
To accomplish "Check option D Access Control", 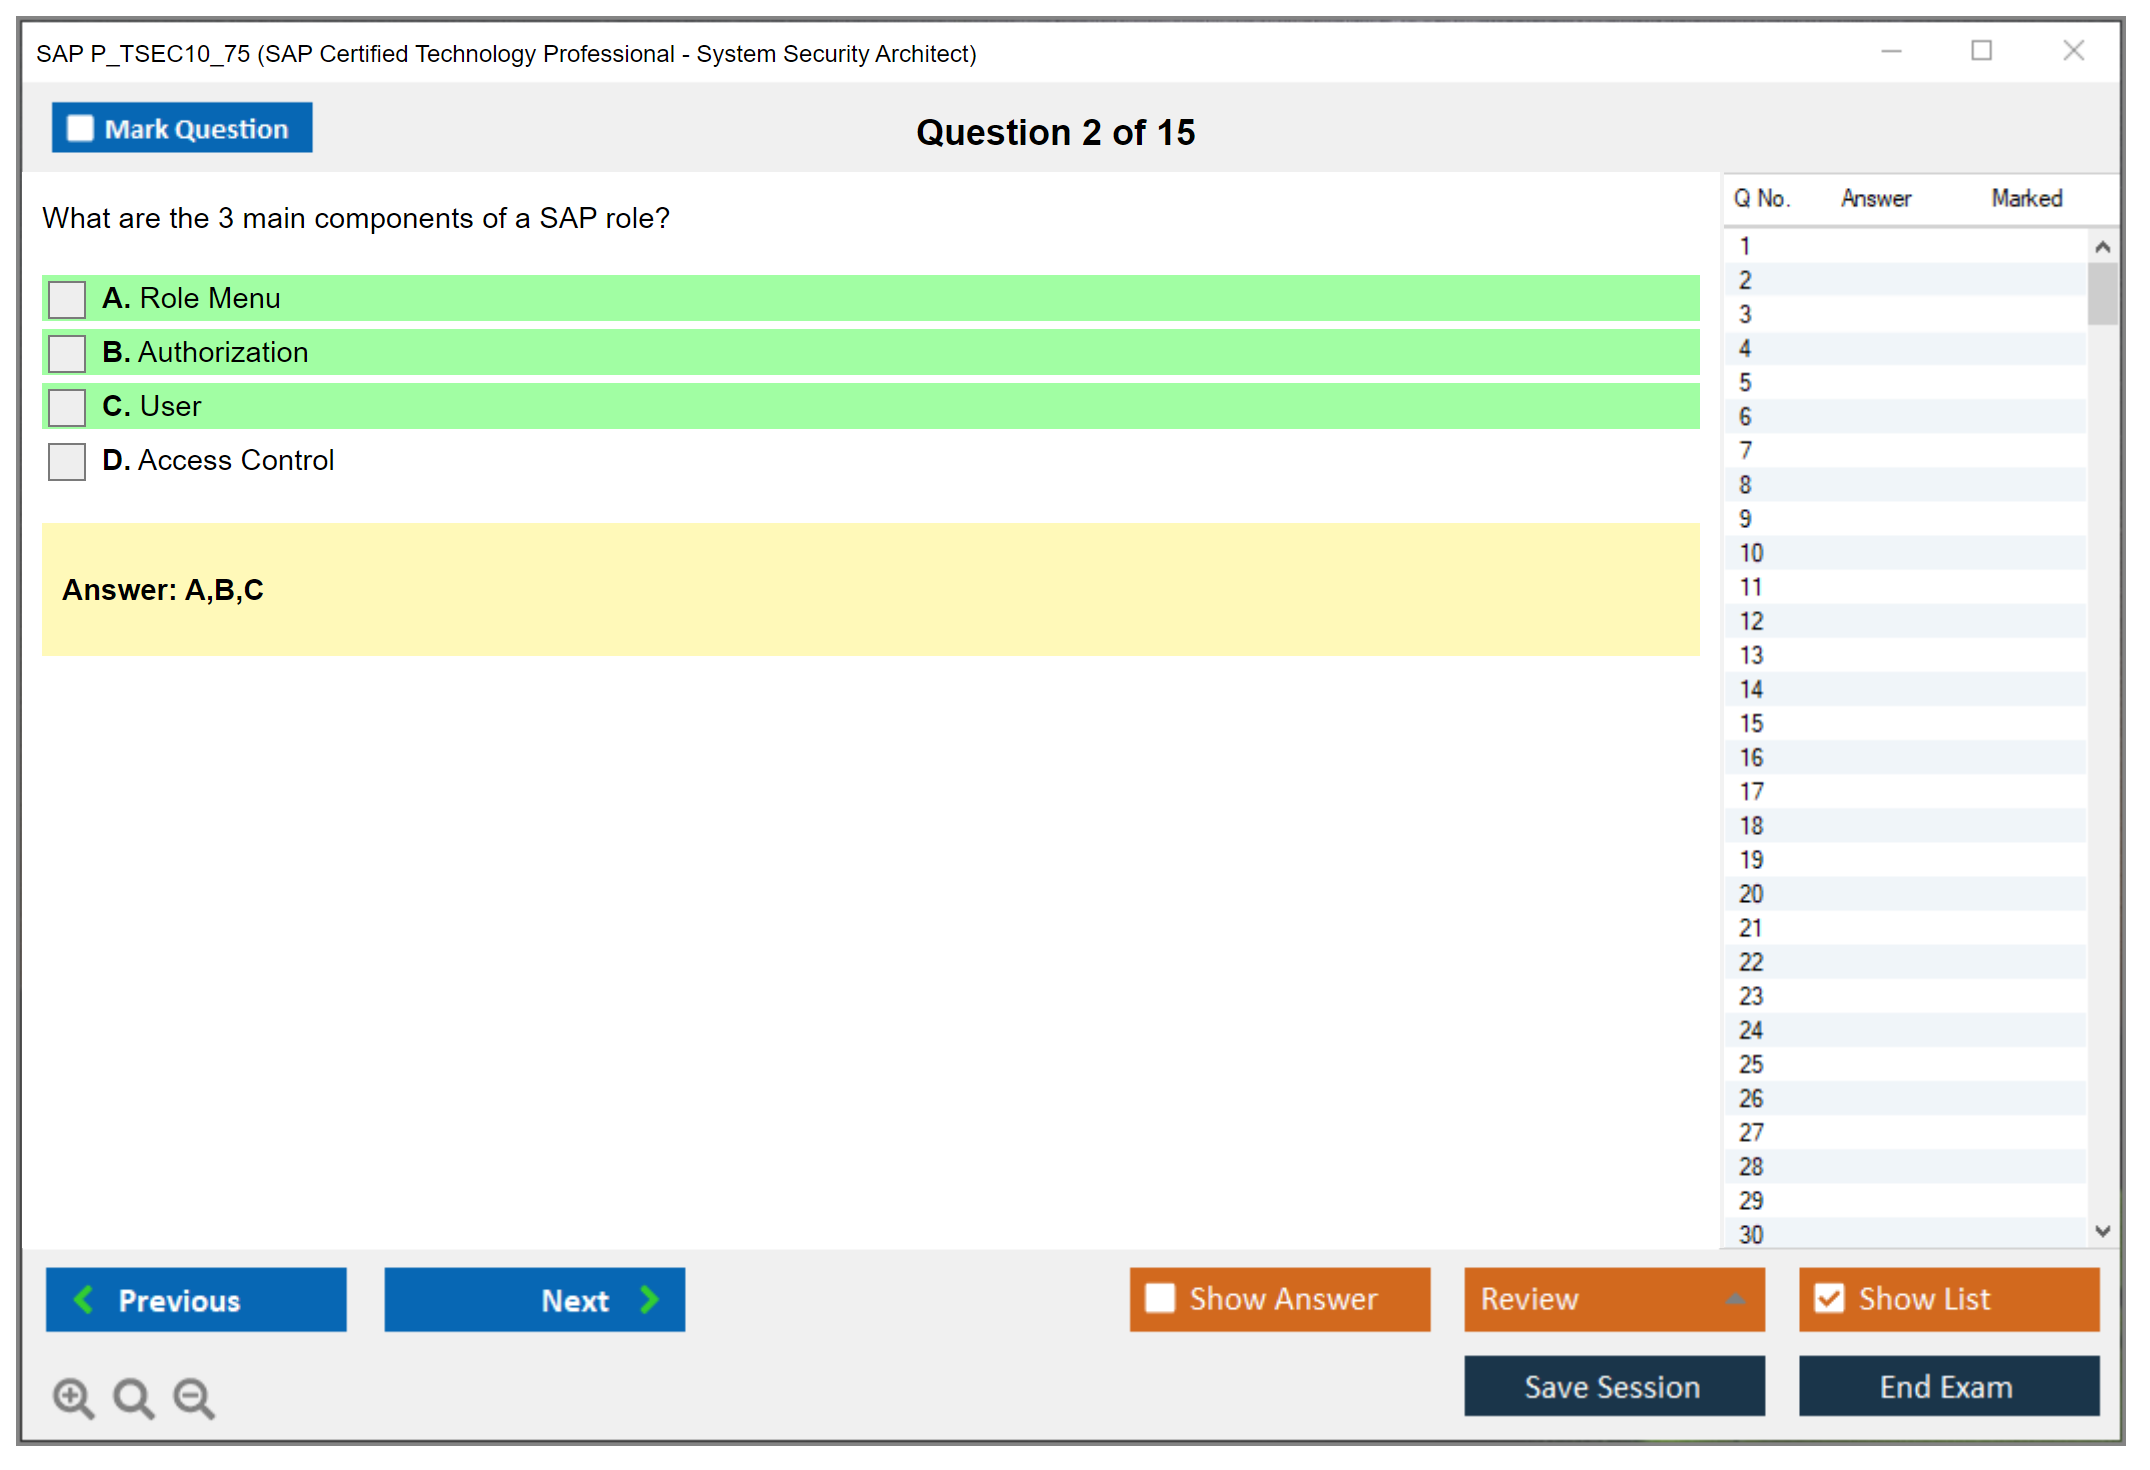I will pos(67,461).
